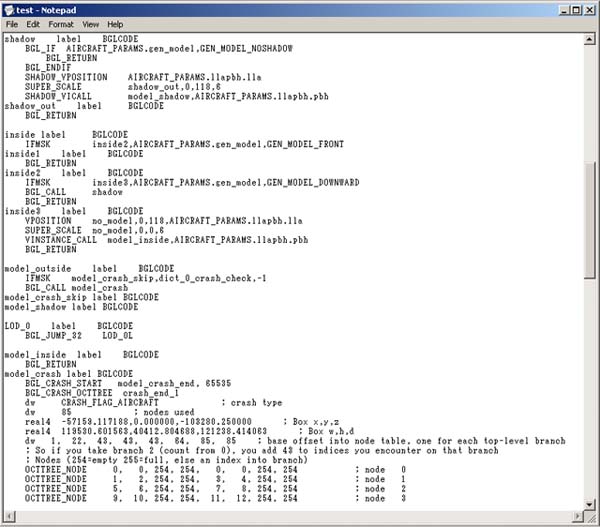Image resolution: width=600 pixels, height=527 pixels.
Task: Click the vertical scrollbar up arrow
Action: pyautogui.click(x=589, y=39)
